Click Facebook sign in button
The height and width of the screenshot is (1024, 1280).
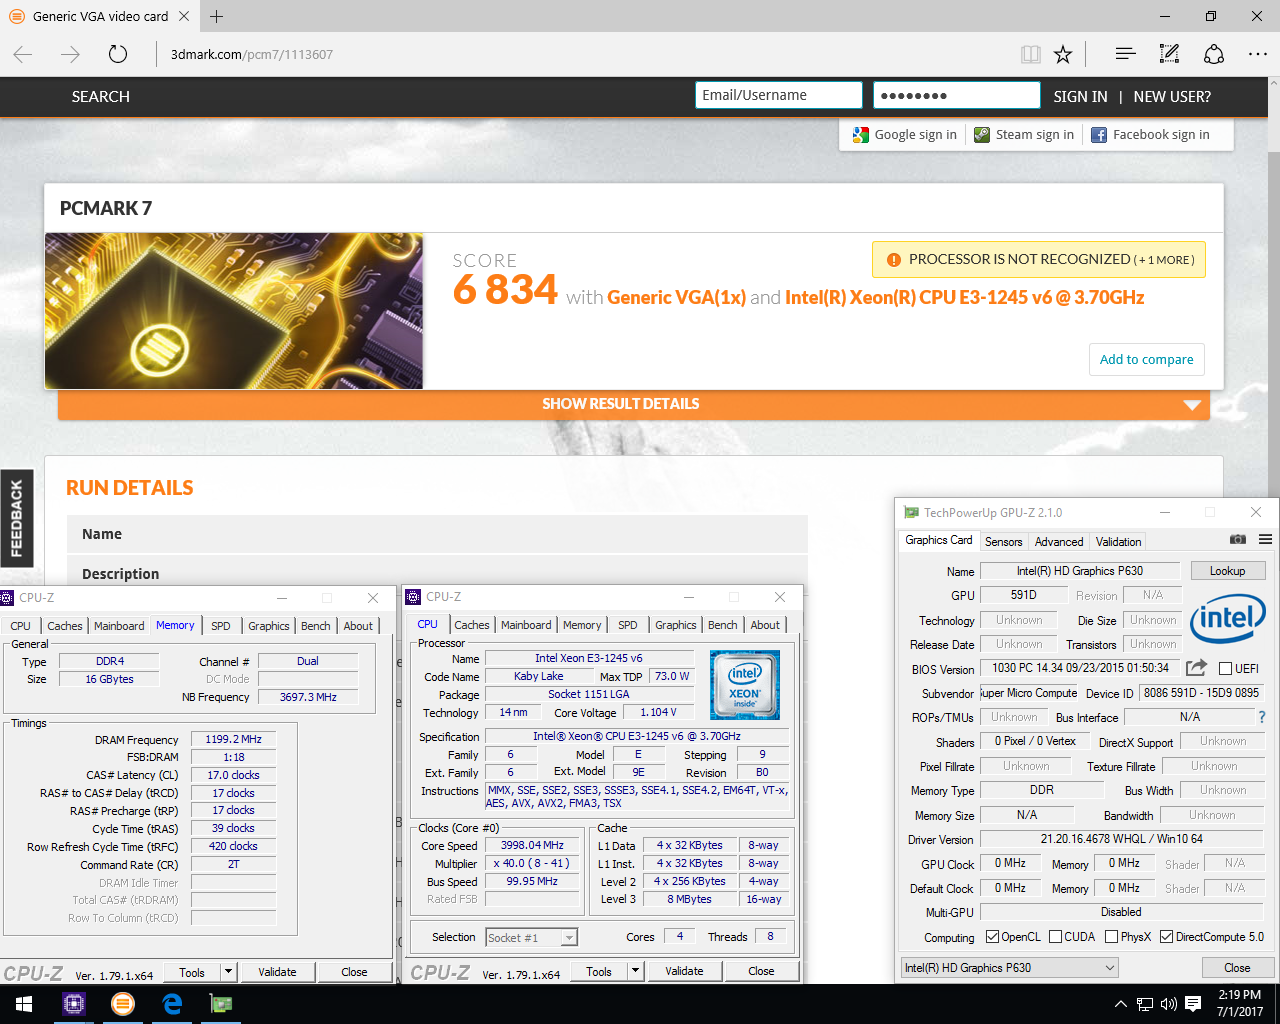[x=1150, y=135]
